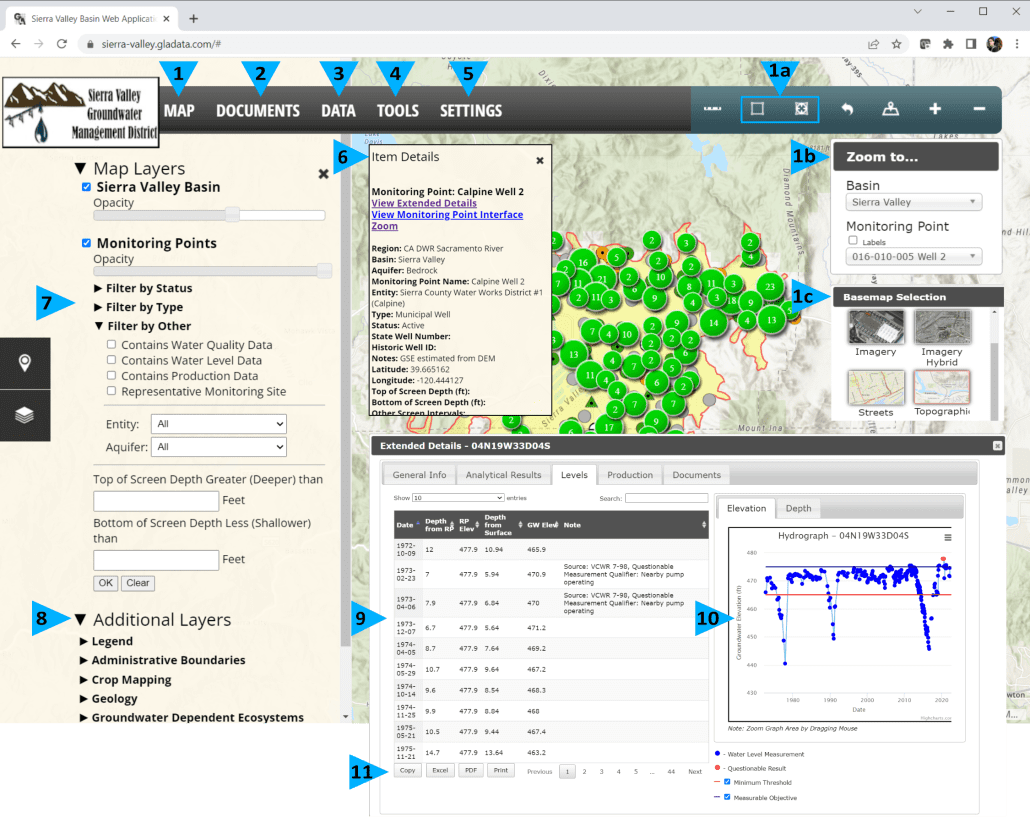Enable Contains Water Quality Data filter
The image size is (1030, 823).
click(112, 346)
